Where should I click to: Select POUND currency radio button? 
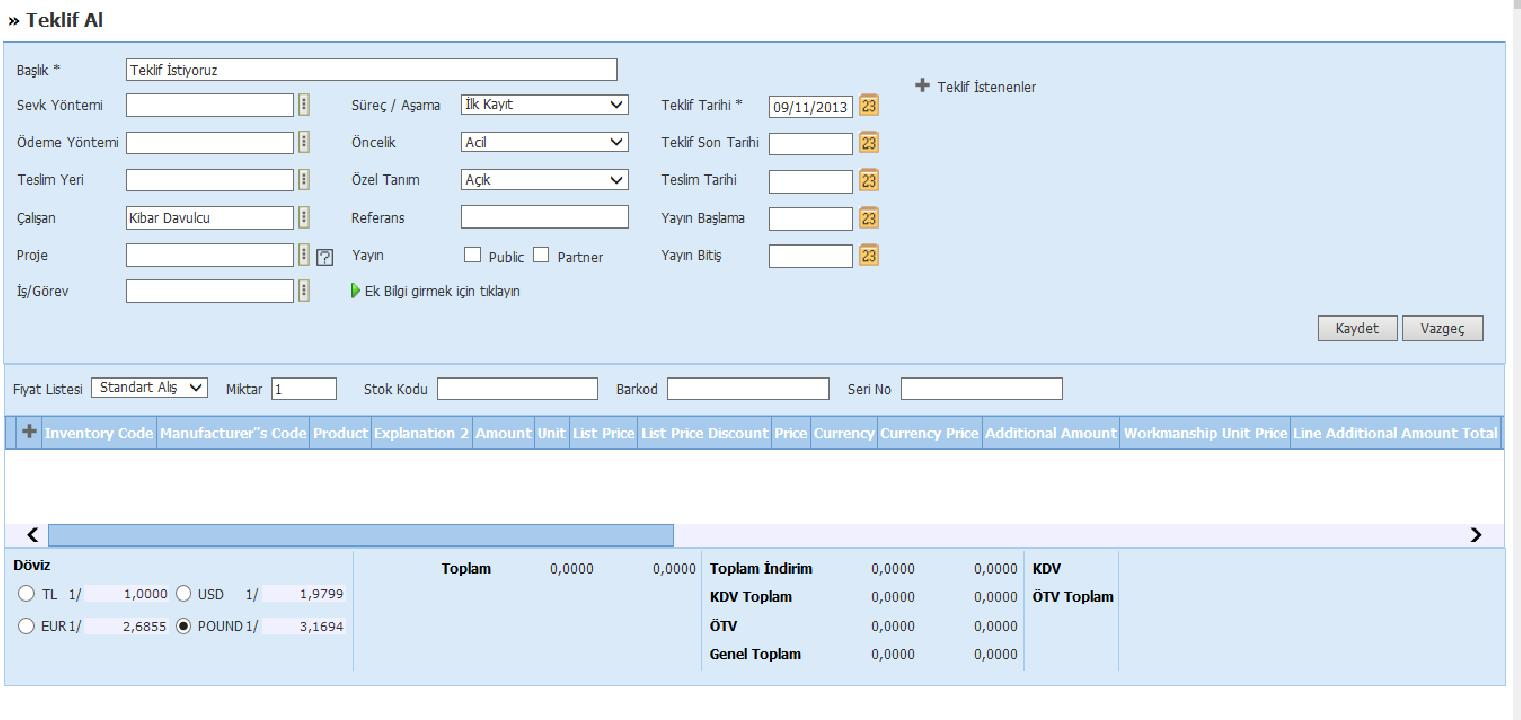pyautogui.click(x=184, y=627)
